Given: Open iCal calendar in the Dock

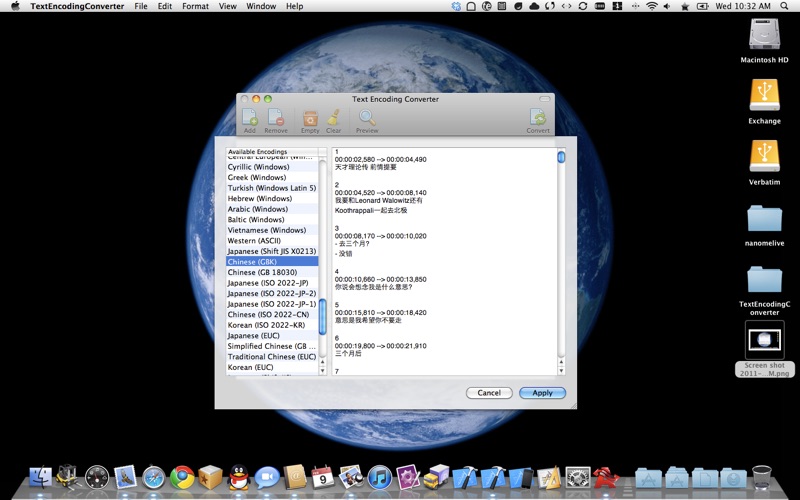Looking at the screenshot, I should pyautogui.click(x=323, y=477).
